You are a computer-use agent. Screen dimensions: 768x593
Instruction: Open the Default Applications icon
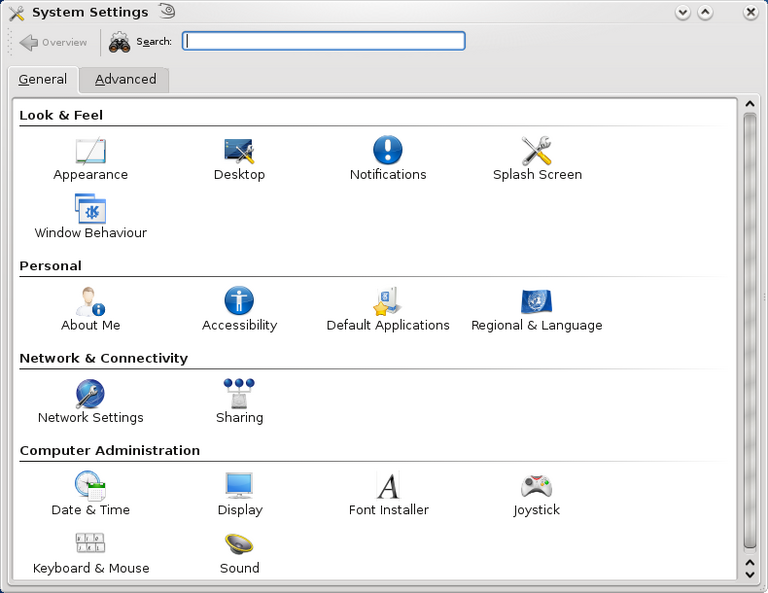(x=388, y=301)
